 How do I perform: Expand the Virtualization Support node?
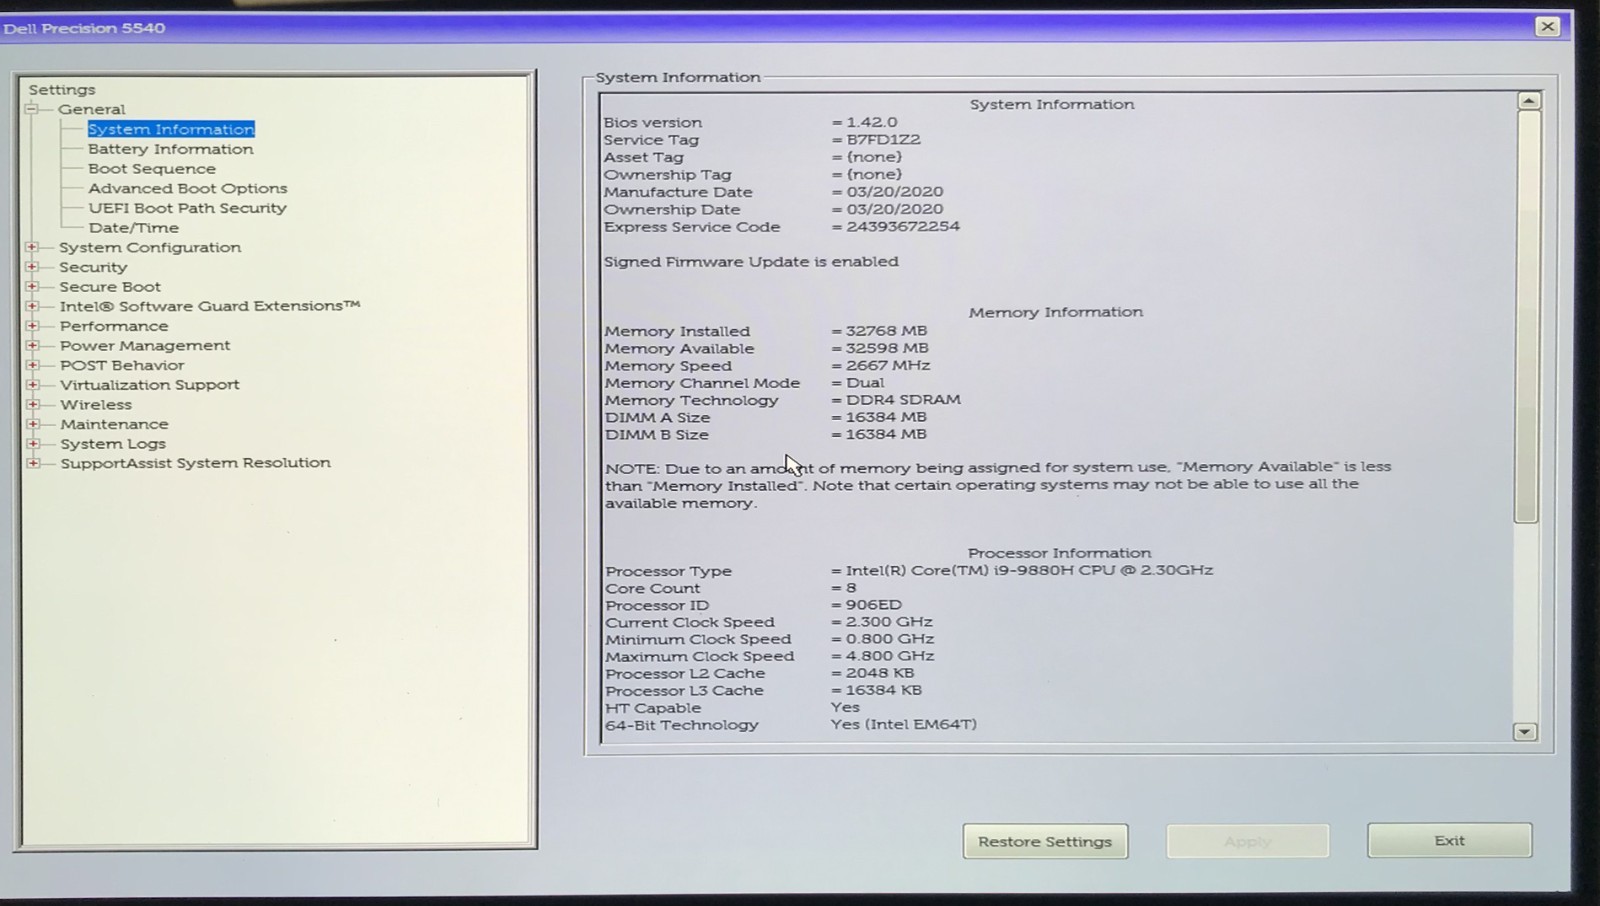tap(32, 384)
